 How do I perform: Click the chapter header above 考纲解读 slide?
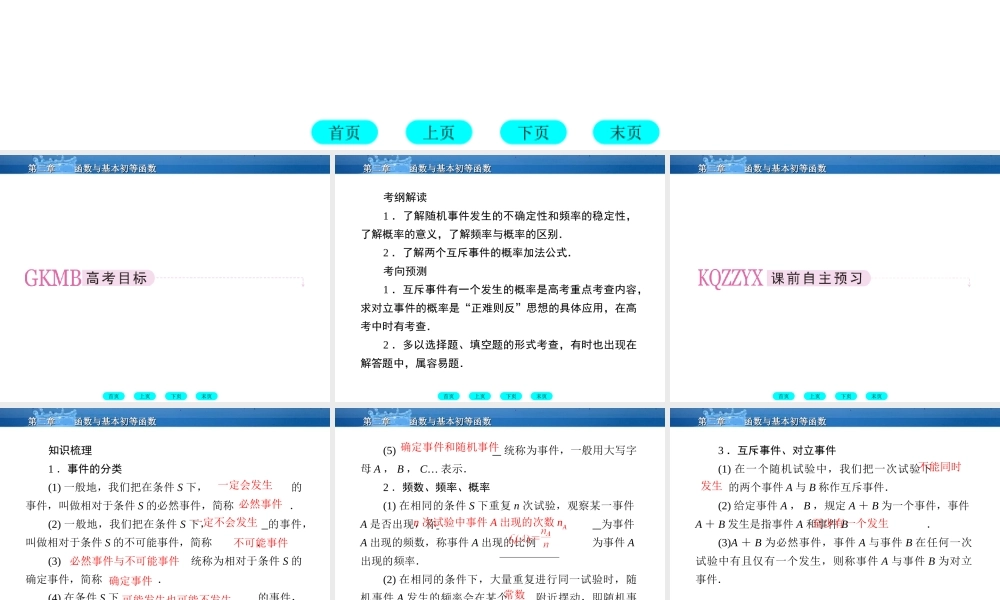pos(500,165)
